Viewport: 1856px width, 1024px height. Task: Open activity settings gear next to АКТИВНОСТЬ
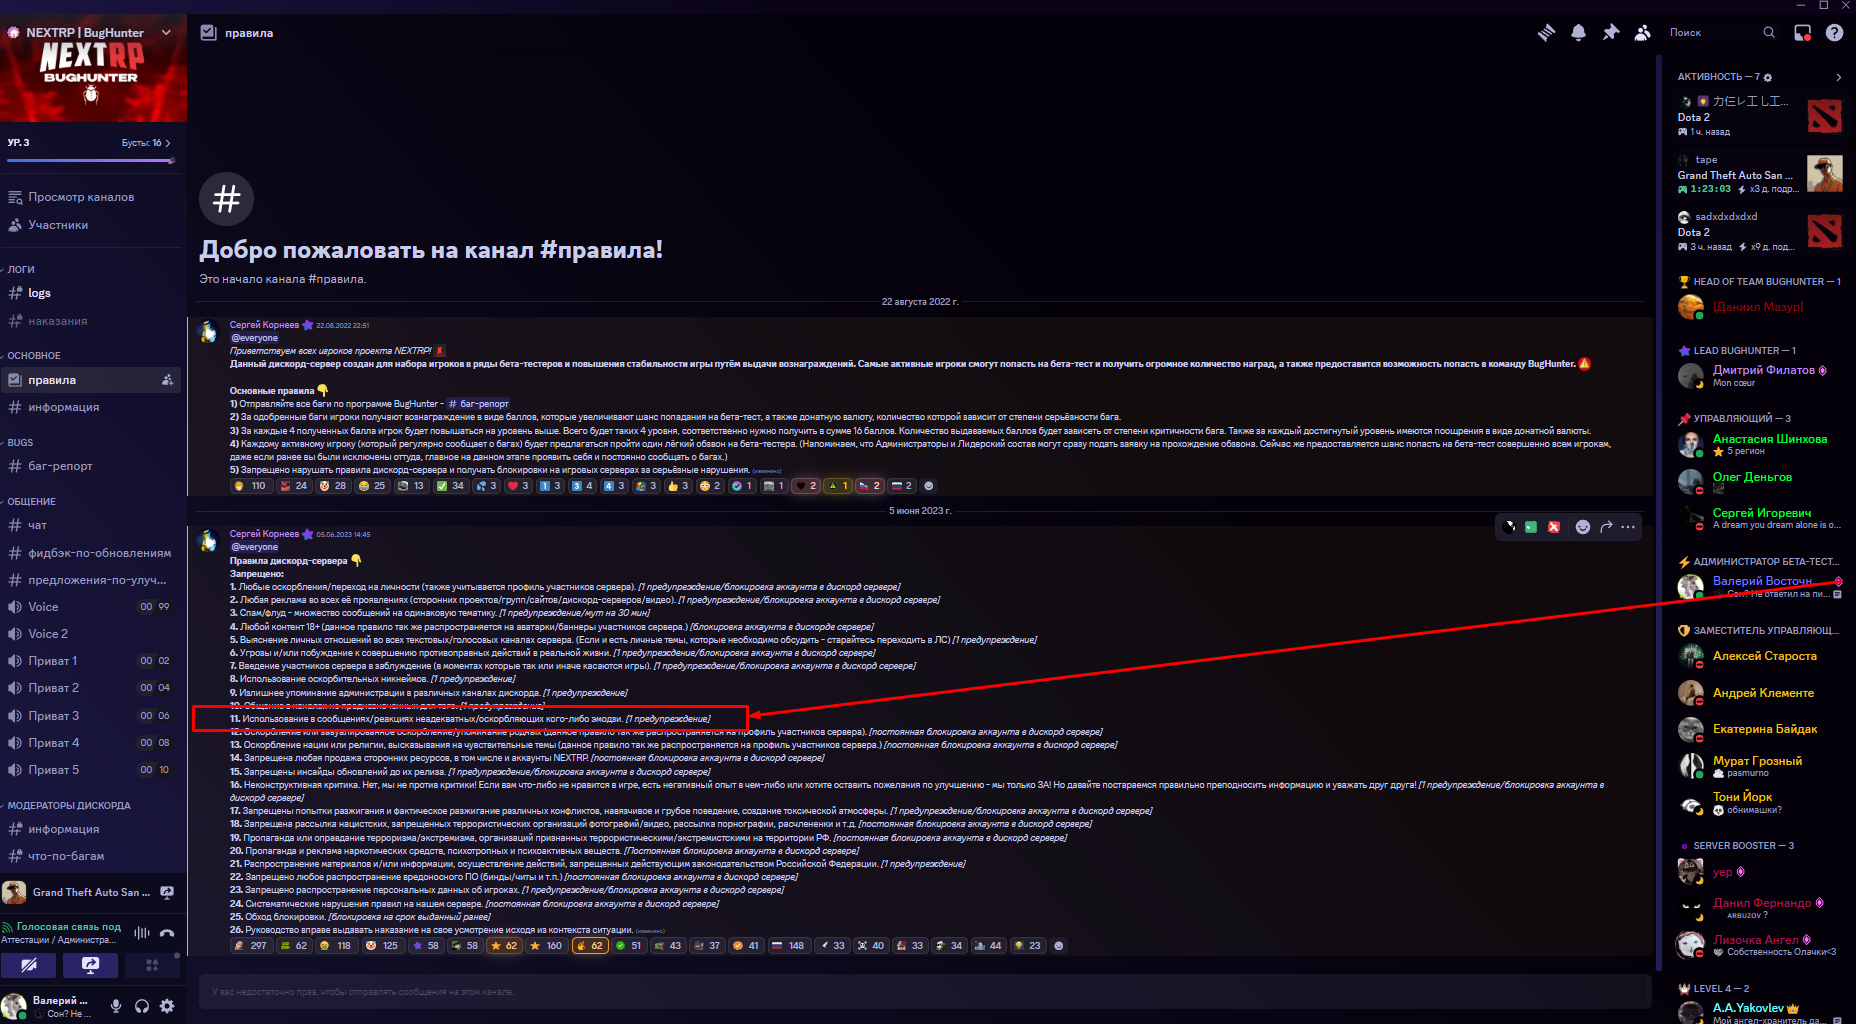1767,77
